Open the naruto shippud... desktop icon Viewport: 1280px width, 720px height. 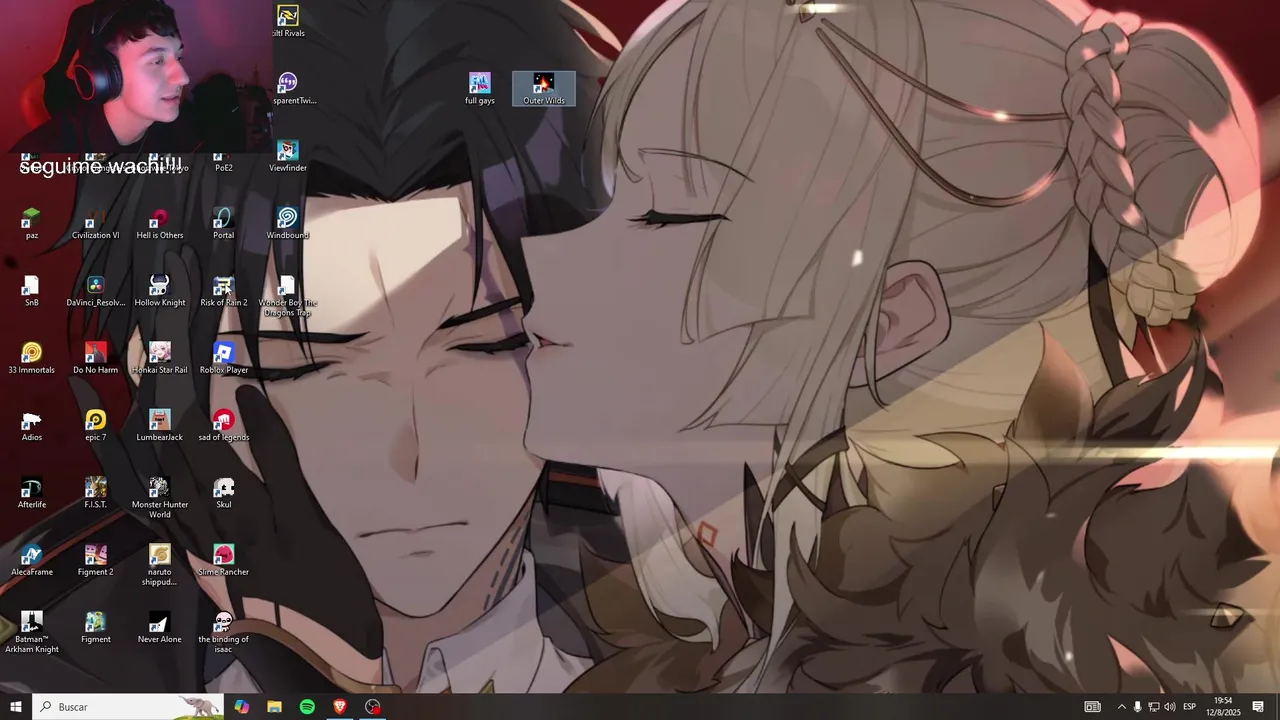click(160, 566)
